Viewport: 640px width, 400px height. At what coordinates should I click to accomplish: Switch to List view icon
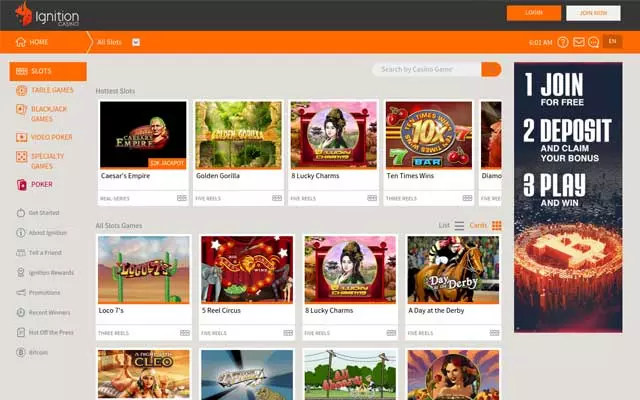click(459, 226)
